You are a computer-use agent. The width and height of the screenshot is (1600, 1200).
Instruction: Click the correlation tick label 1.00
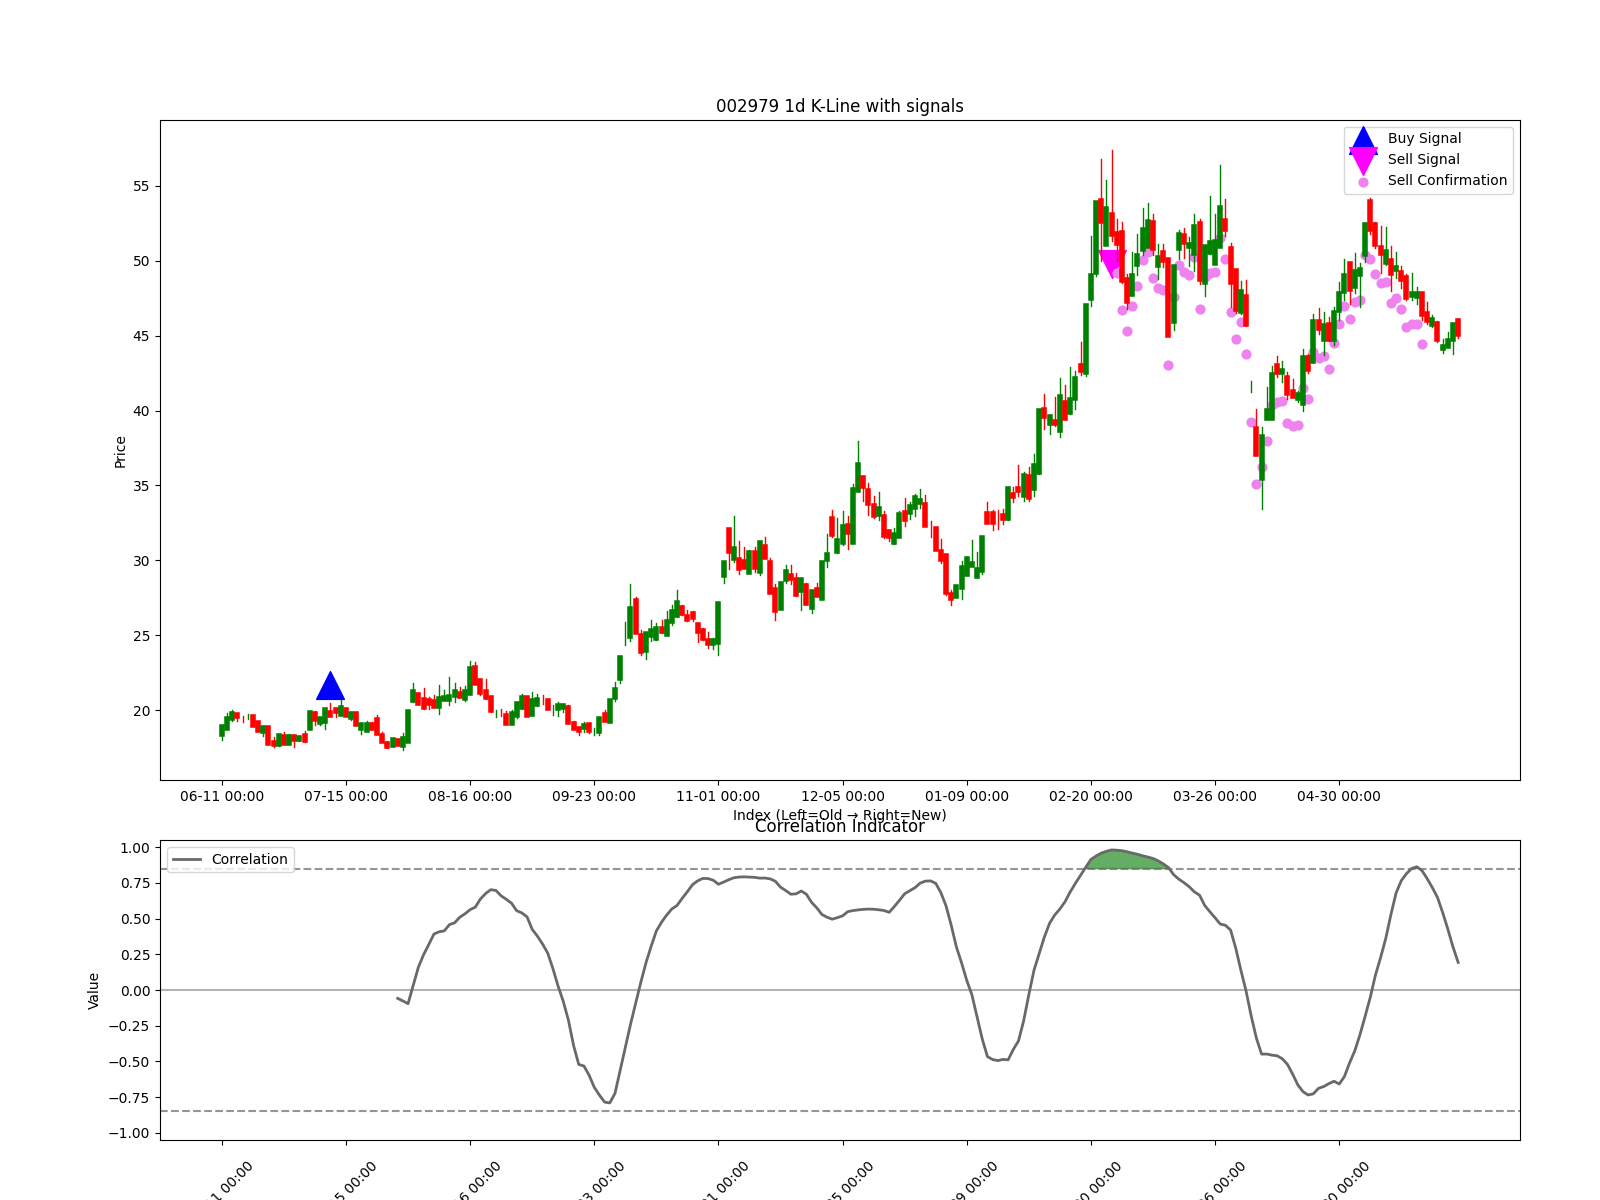[134, 848]
